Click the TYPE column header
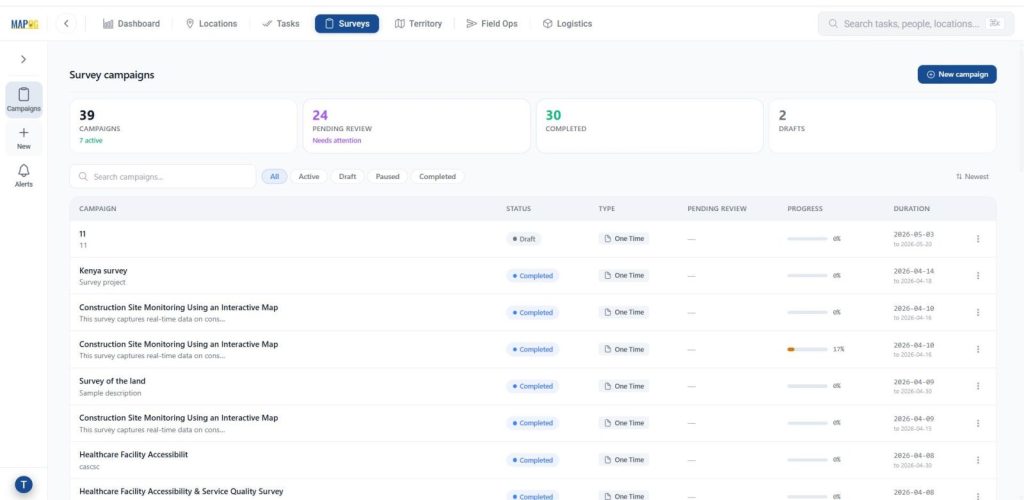 606,209
